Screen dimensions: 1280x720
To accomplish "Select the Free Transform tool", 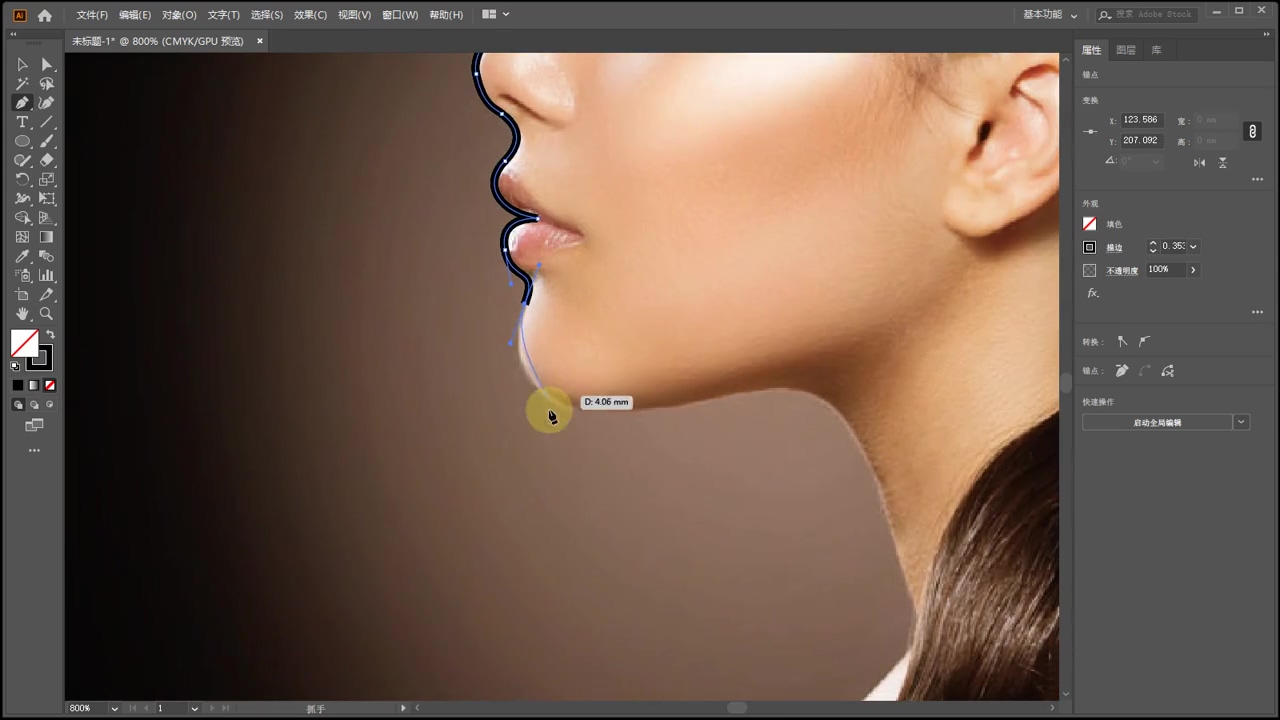I will pos(46,199).
